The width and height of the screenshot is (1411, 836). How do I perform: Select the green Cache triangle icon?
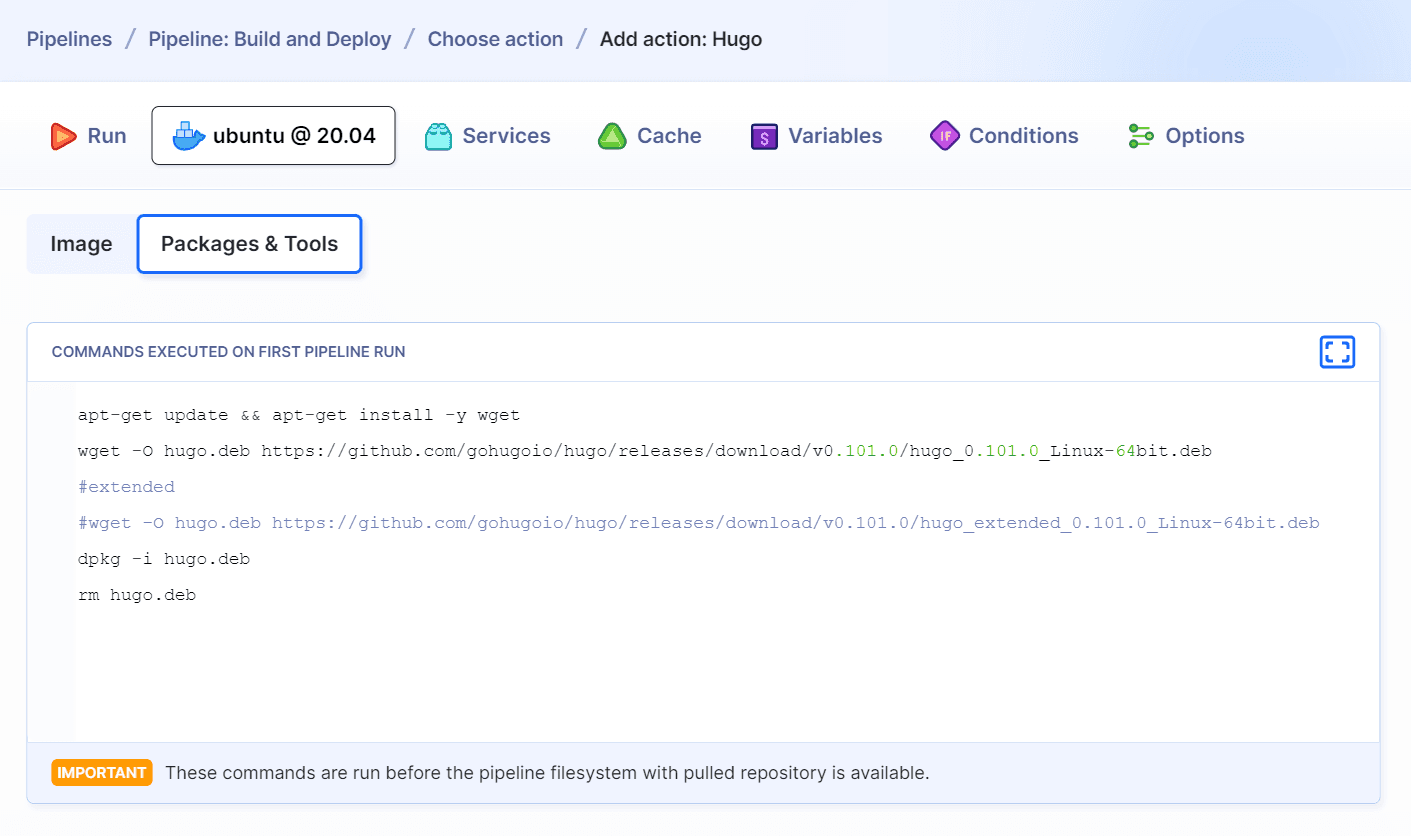click(611, 135)
